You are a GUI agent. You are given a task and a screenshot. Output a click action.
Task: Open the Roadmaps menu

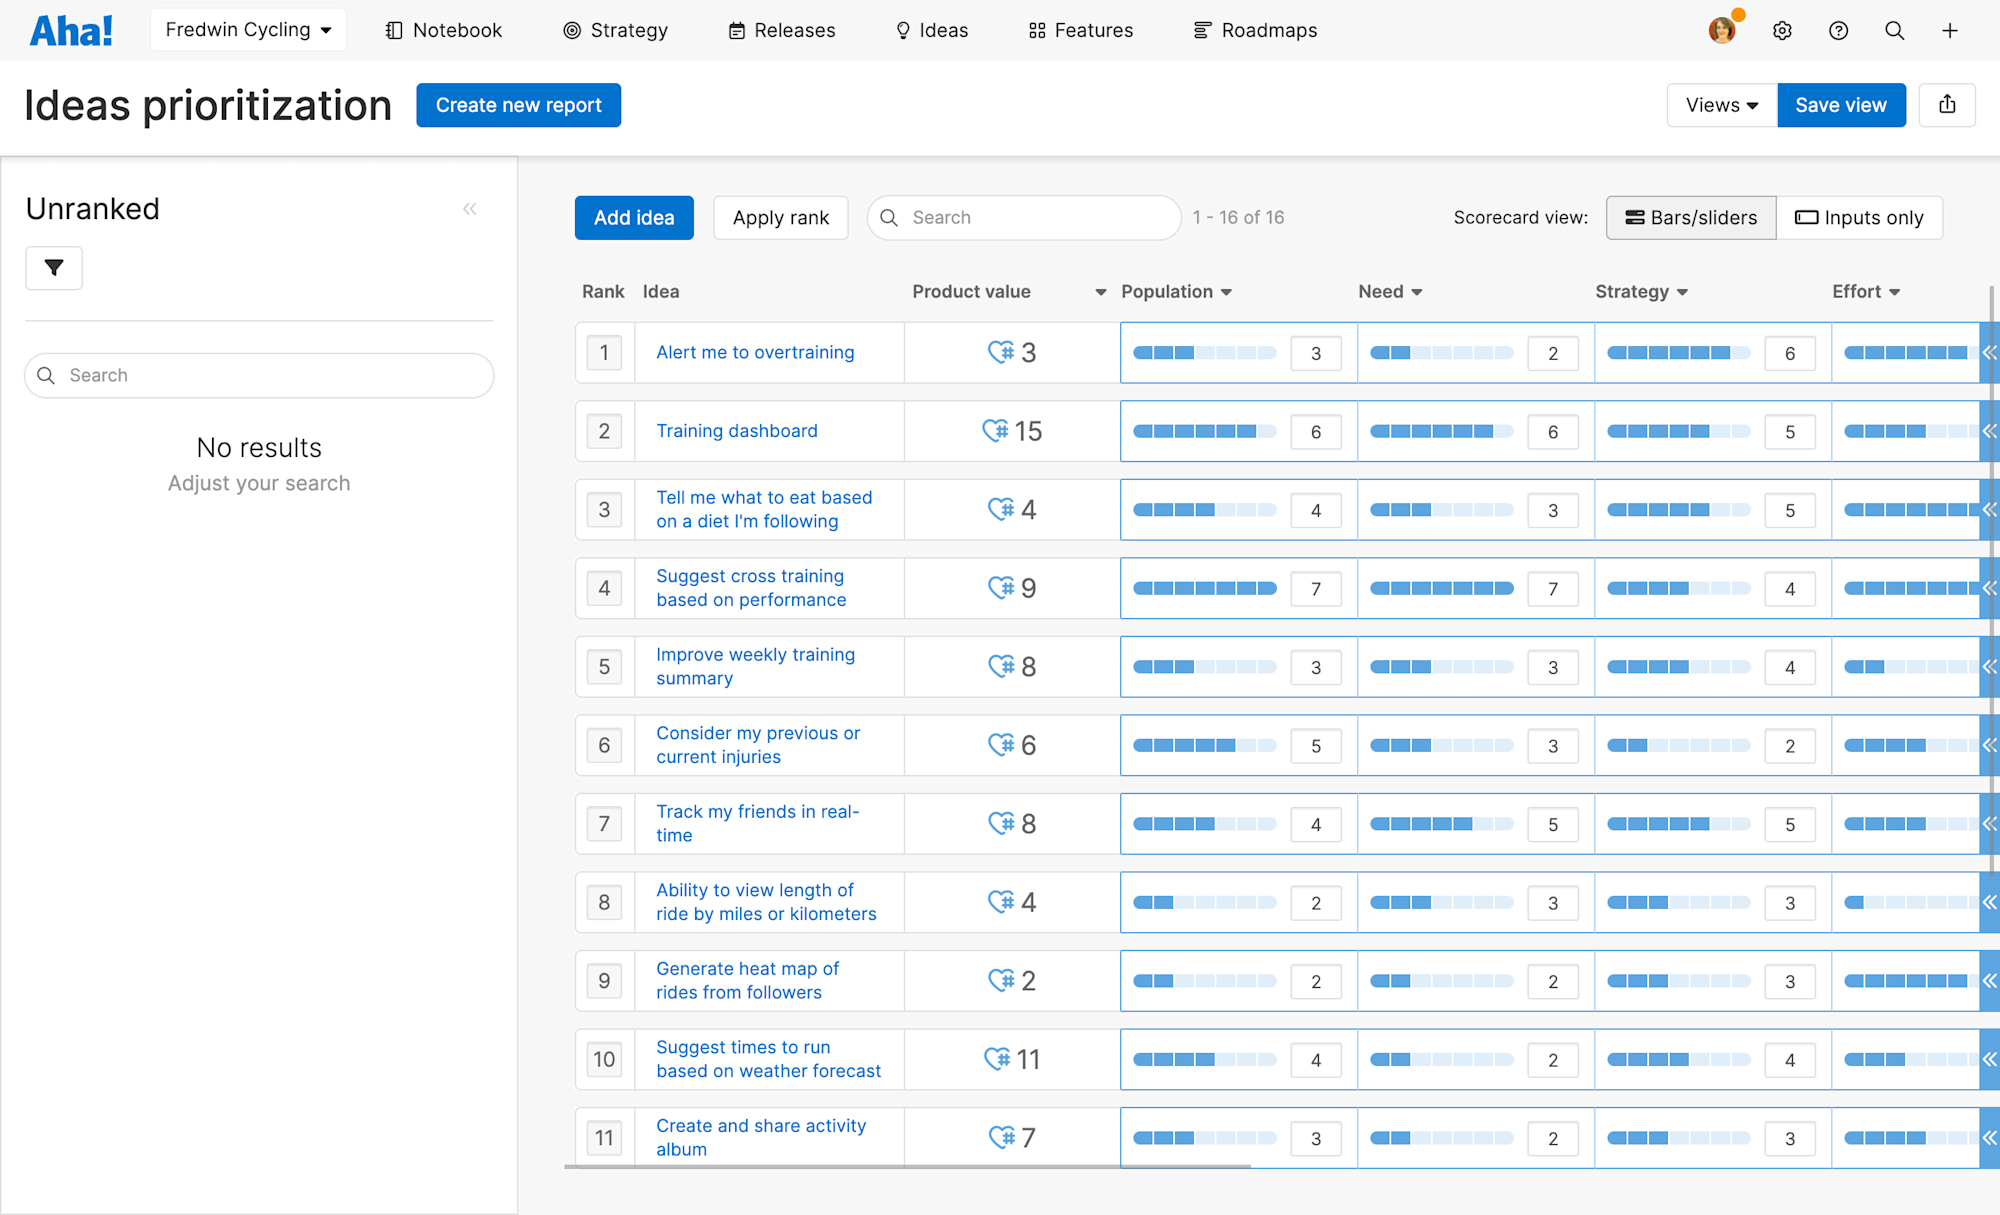(x=1255, y=31)
